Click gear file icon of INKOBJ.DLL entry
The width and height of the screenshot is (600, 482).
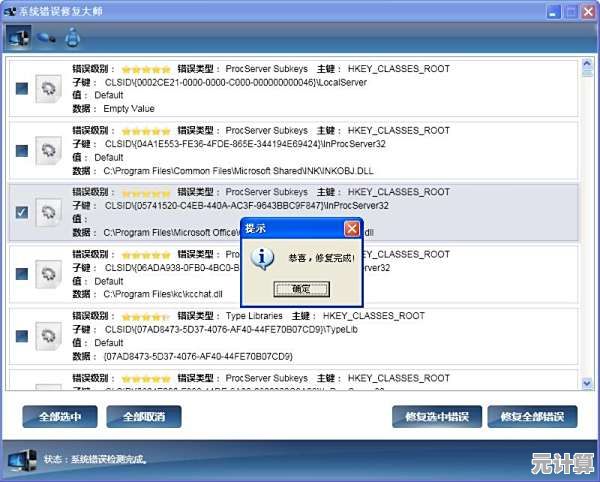pos(47,151)
